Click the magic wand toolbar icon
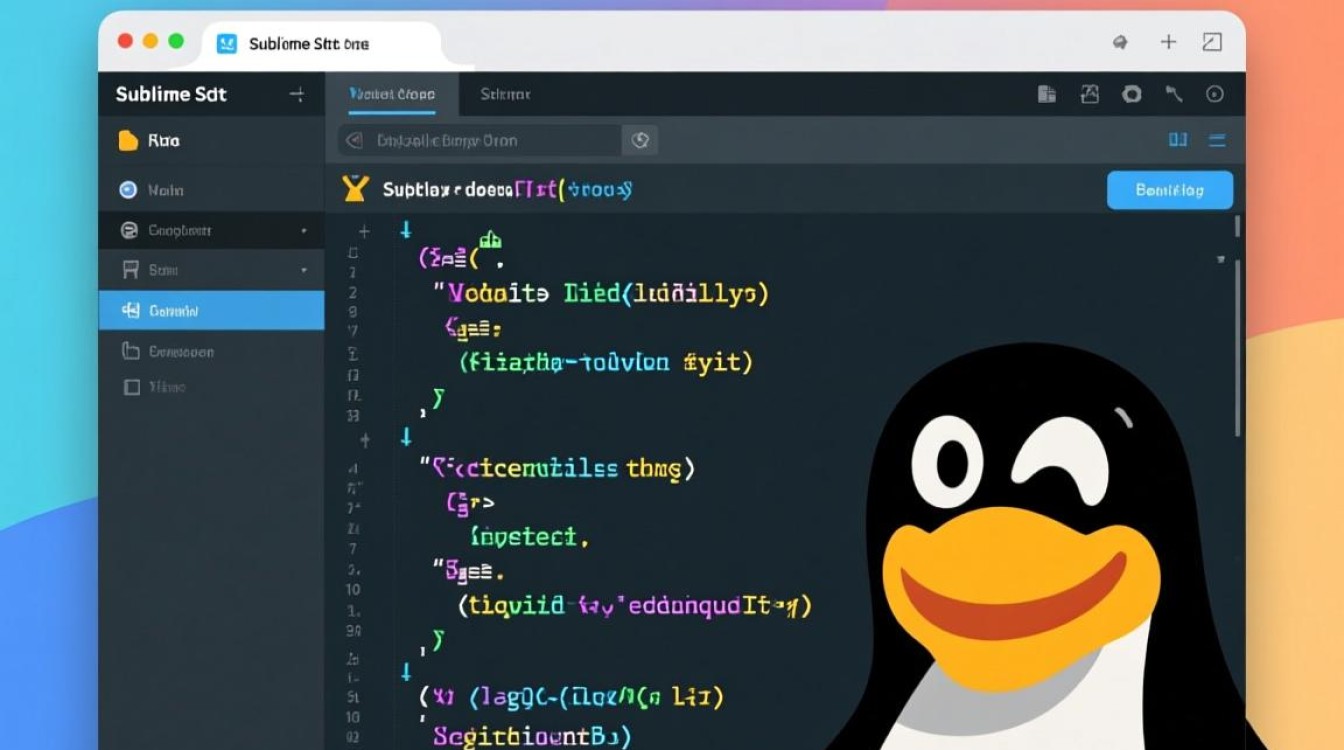 coord(1175,93)
